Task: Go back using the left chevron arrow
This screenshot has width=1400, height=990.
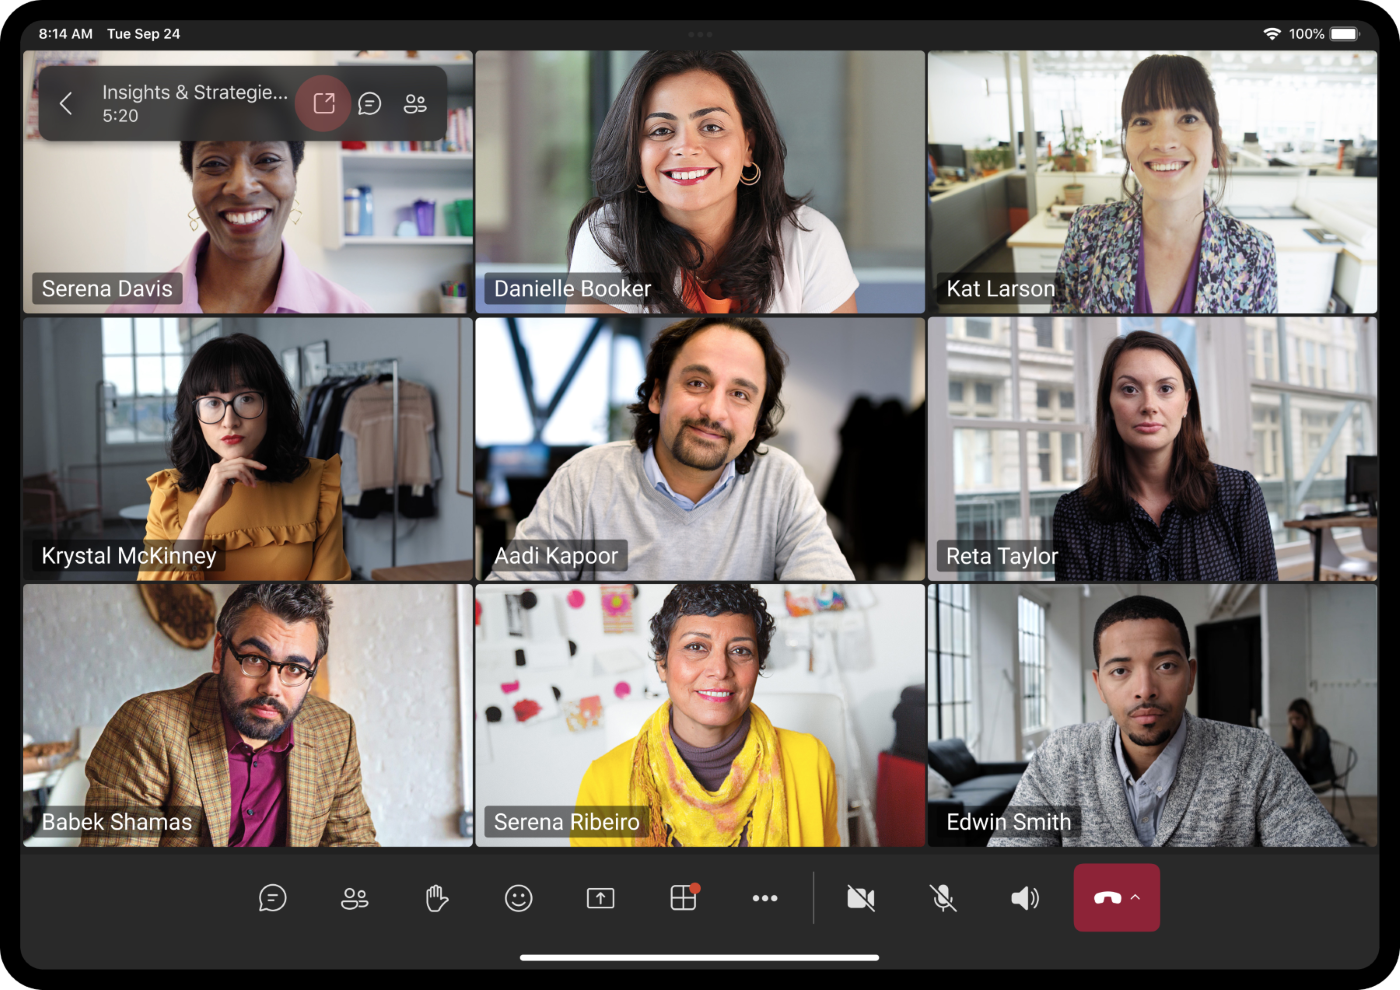Action: coord(66,103)
